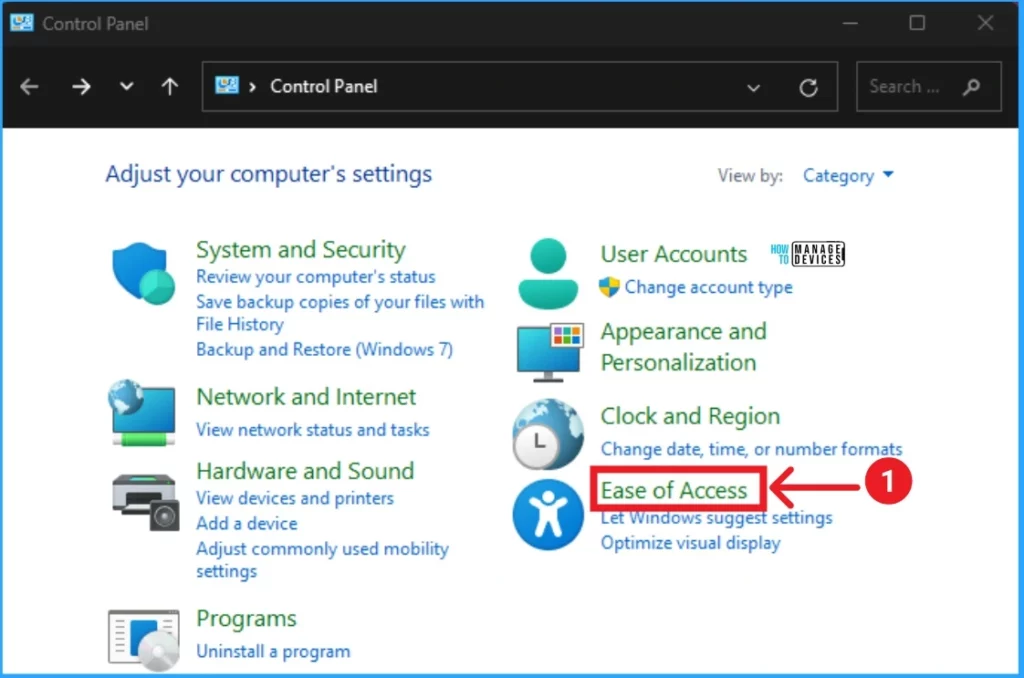Open Clock and Region heading
This screenshot has width=1024, height=678.
tap(690, 415)
